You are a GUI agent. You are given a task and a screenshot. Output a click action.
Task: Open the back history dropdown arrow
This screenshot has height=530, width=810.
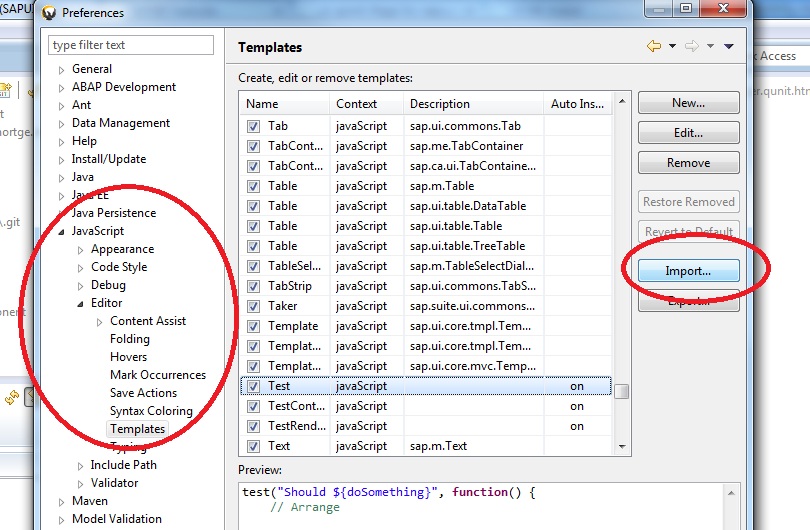(x=672, y=46)
